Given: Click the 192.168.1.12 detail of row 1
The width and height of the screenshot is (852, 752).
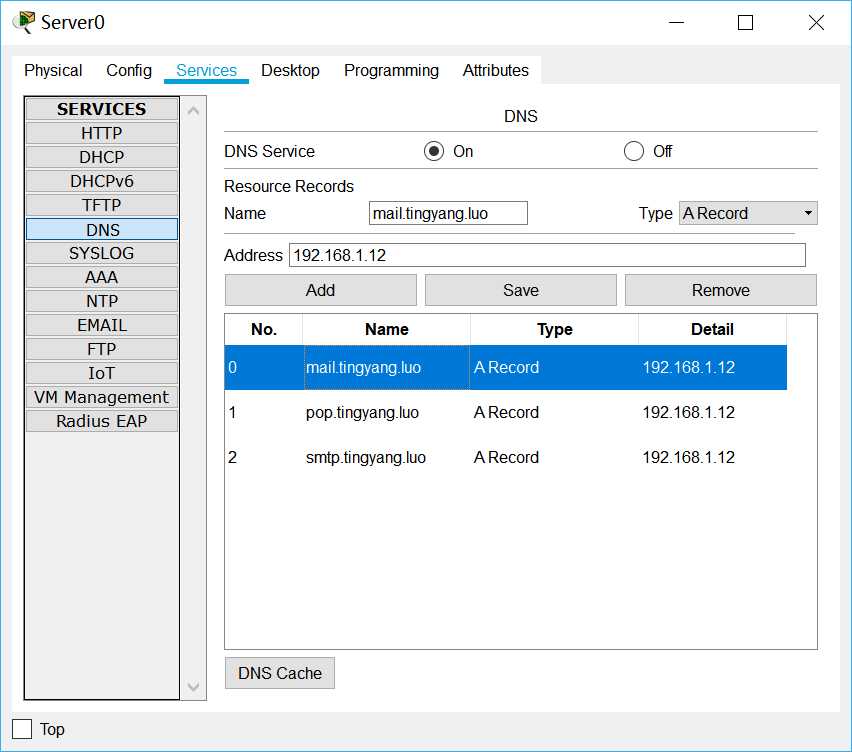Looking at the screenshot, I should pyautogui.click(x=688, y=412).
